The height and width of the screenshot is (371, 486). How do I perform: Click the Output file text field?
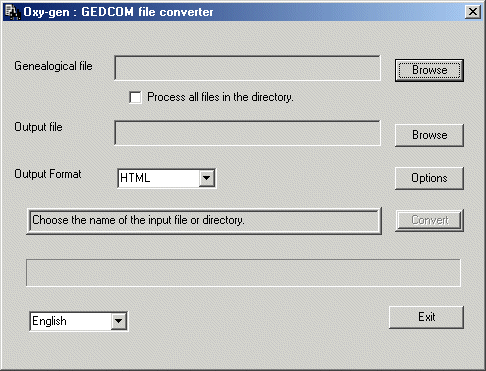pyautogui.click(x=247, y=133)
